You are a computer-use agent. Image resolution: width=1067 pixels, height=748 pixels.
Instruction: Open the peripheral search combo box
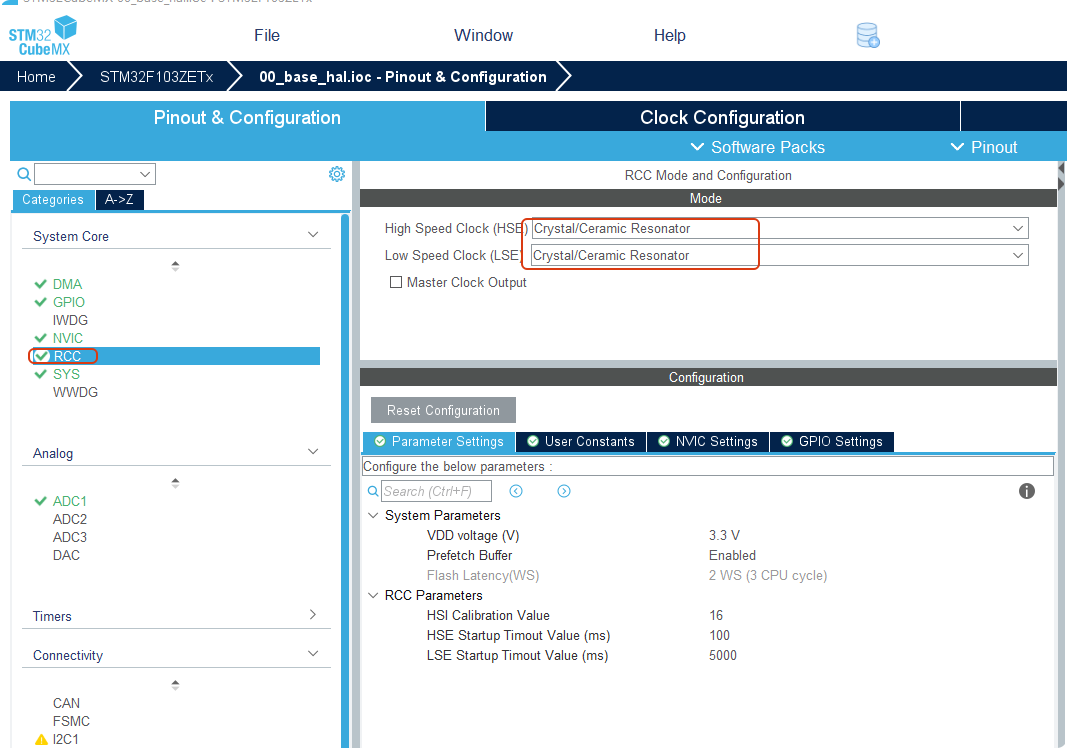point(95,174)
